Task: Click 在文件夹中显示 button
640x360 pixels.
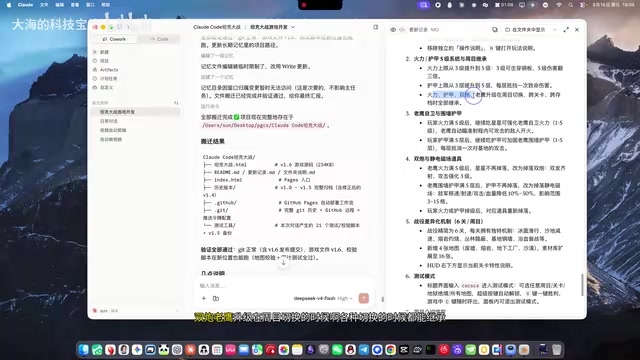Action: click(526, 30)
